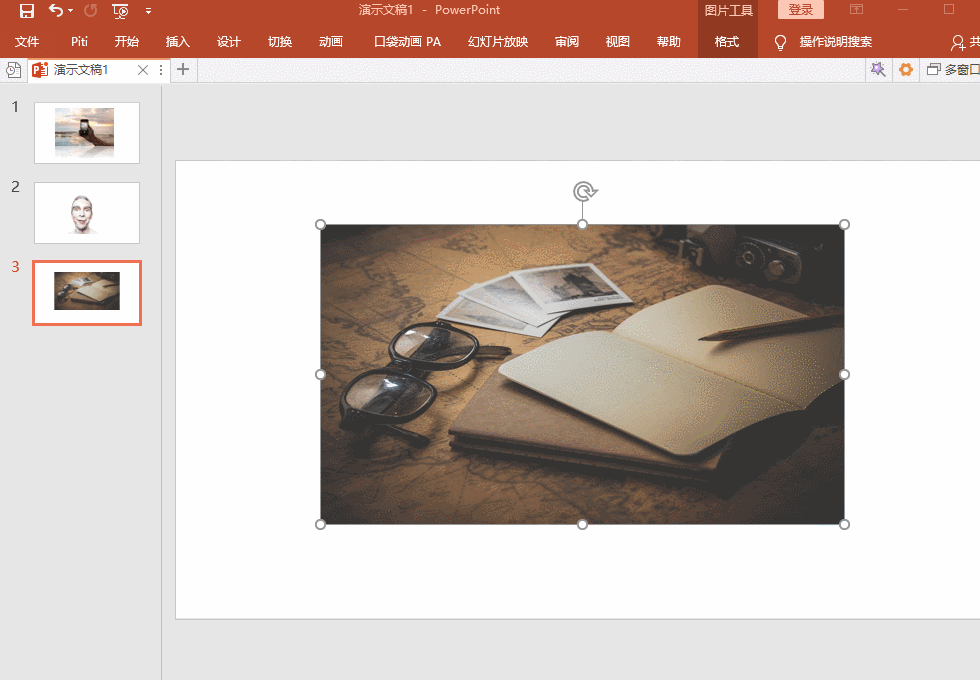Add a new document tab with plus
Image resolution: width=980 pixels, height=680 pixels.
click(x=182, y=69)
